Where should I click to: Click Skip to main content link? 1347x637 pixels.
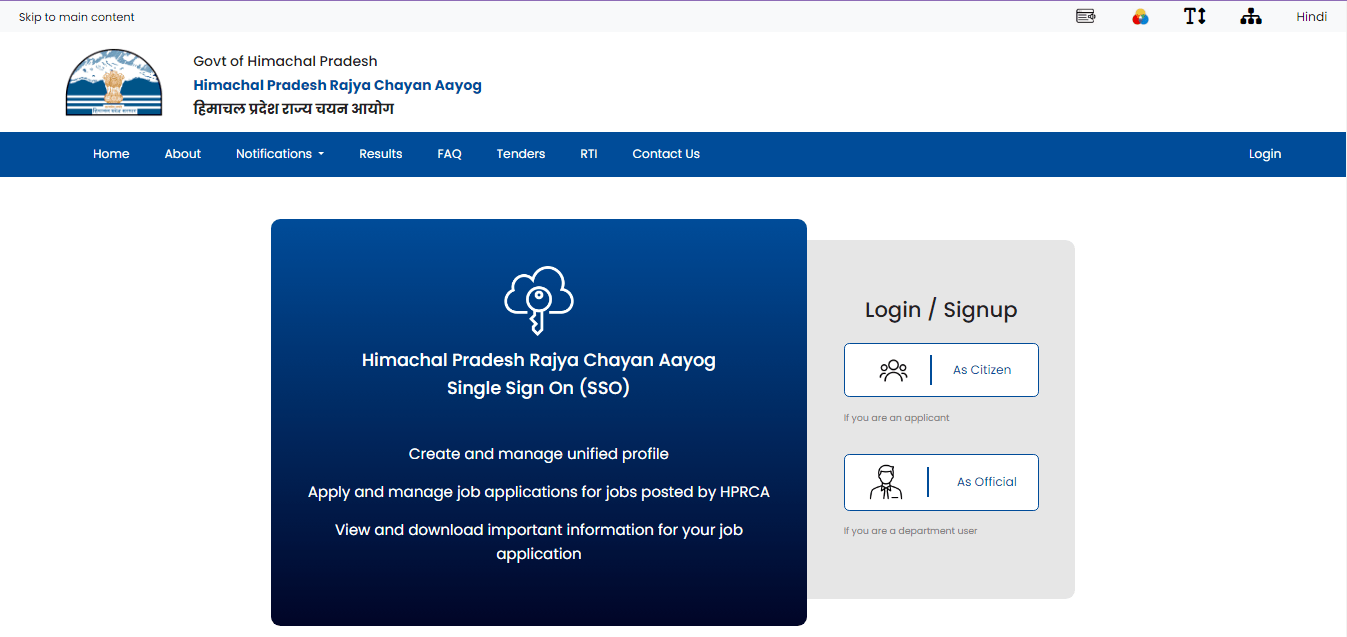[76, 17]
